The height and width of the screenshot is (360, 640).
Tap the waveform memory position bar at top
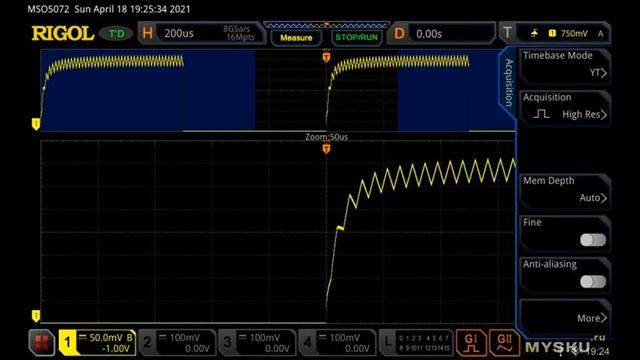point(327,25)
